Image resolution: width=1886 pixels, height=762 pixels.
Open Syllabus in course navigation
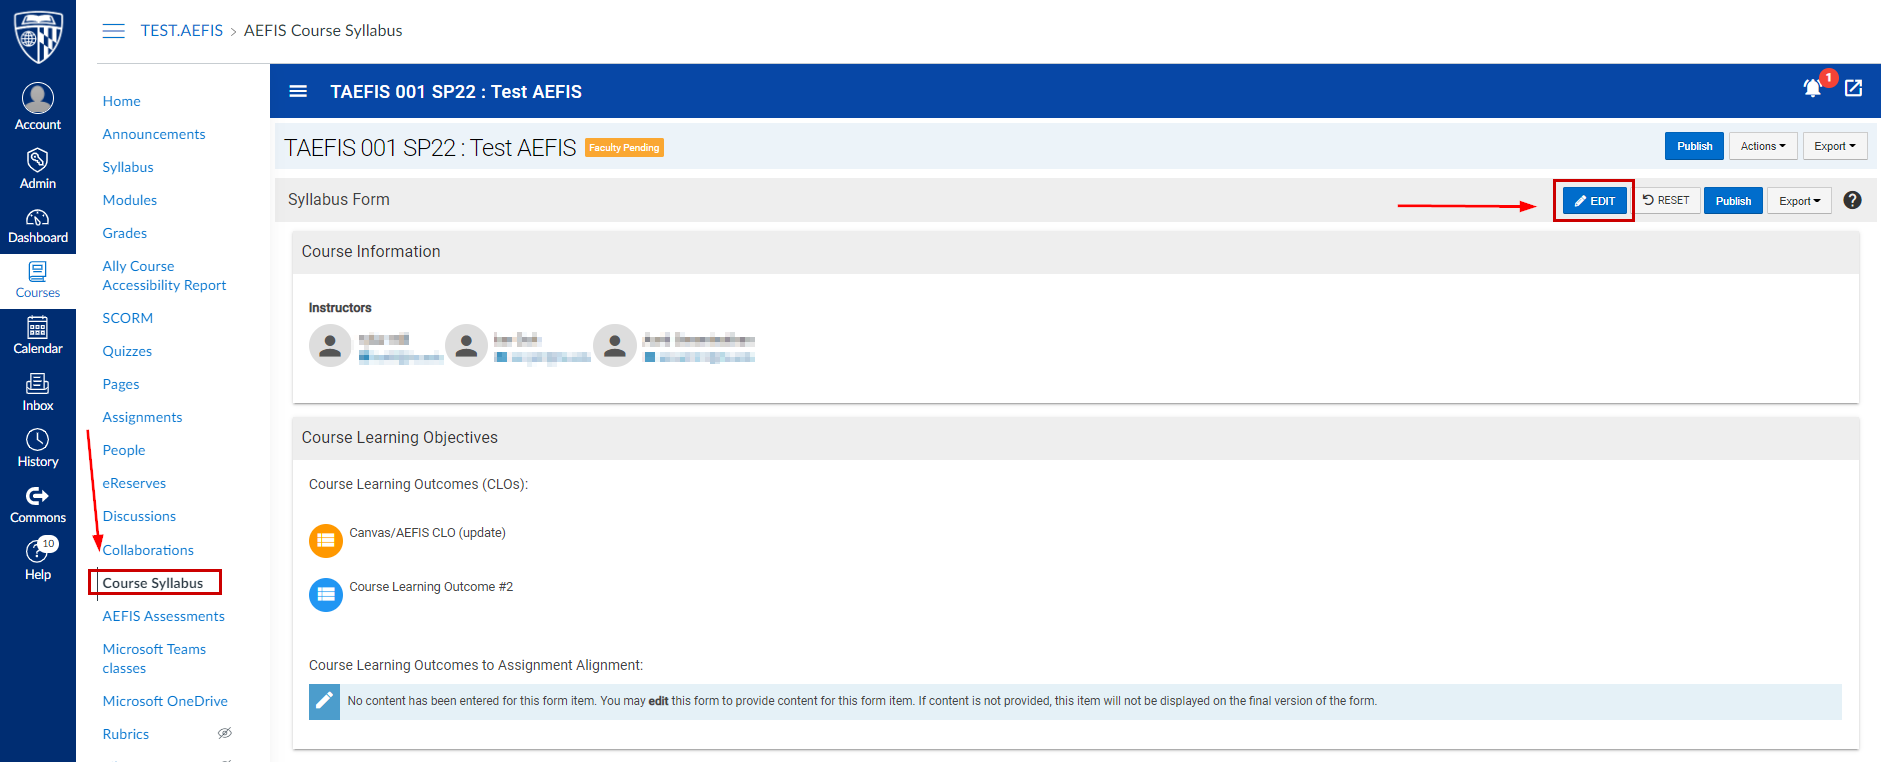tap(128, 167)
